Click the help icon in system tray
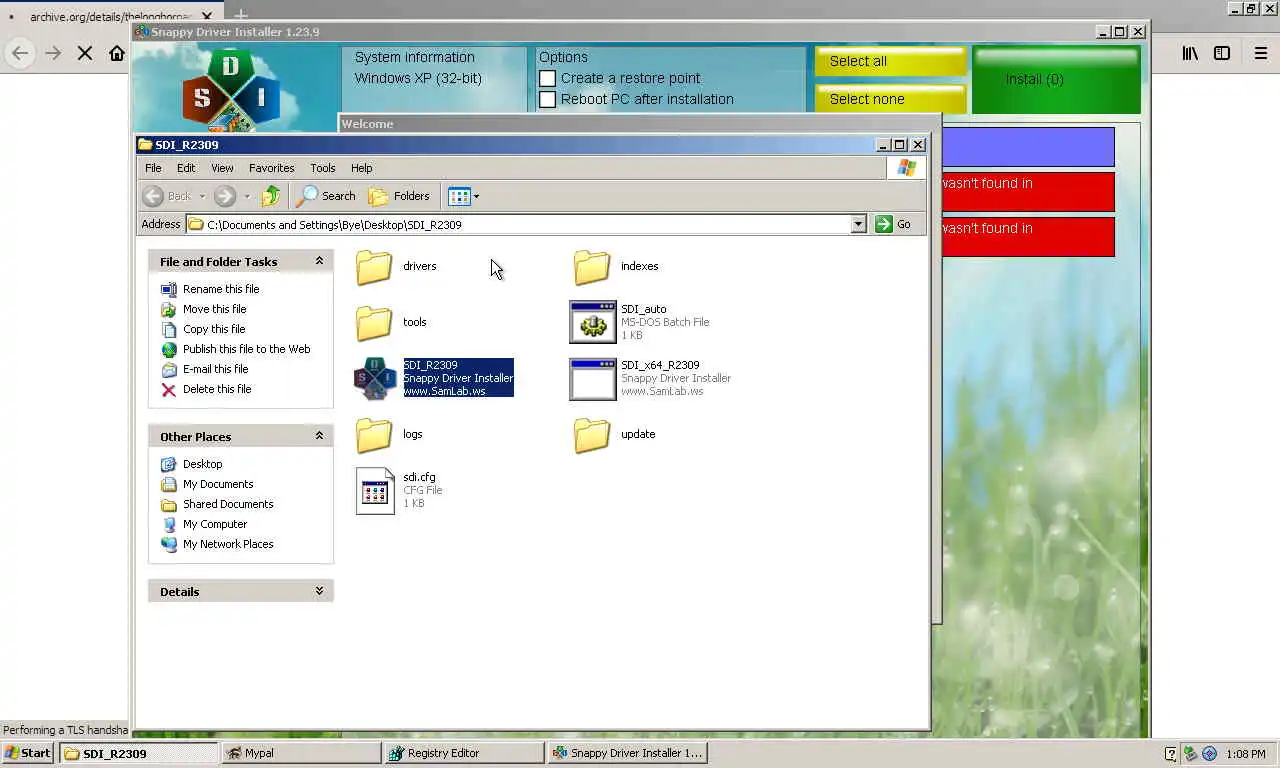Screen dimensions: 1280x768 click(x=1171, y=754)
